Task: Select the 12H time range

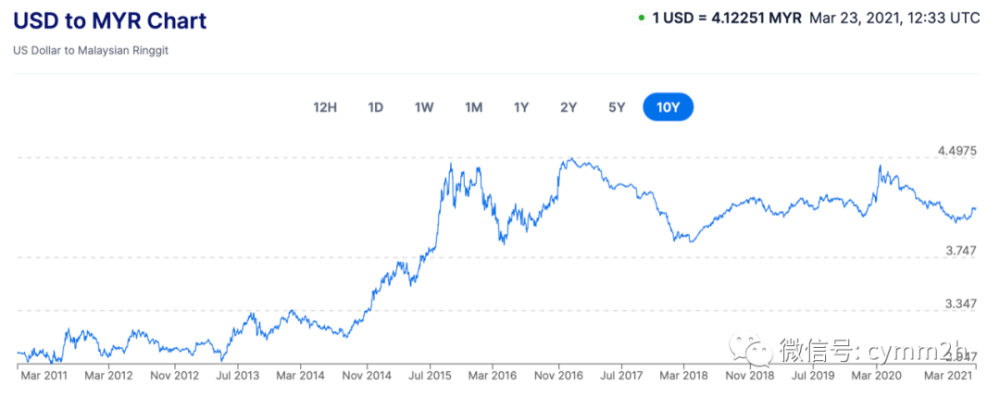Action: pyautogui.click(x=325, y=107)
